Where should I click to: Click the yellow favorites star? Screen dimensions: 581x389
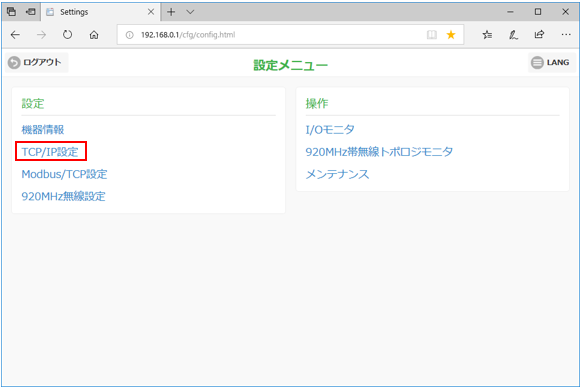[x=451, y=35]
